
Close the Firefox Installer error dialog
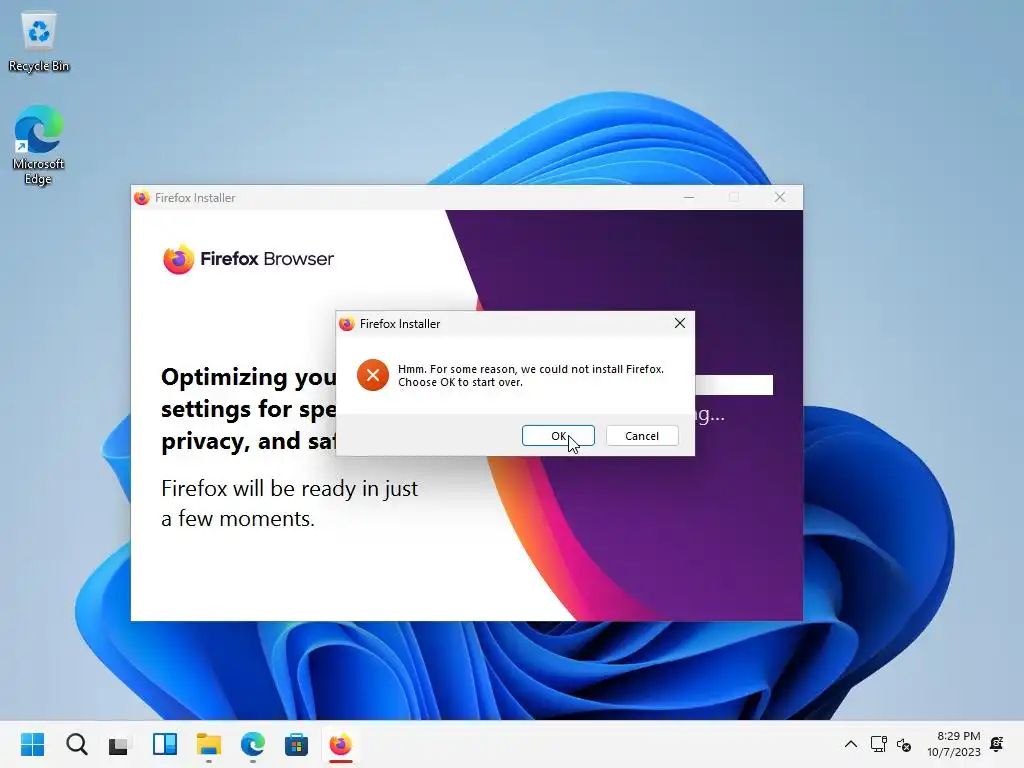click(x=680, y=323)
